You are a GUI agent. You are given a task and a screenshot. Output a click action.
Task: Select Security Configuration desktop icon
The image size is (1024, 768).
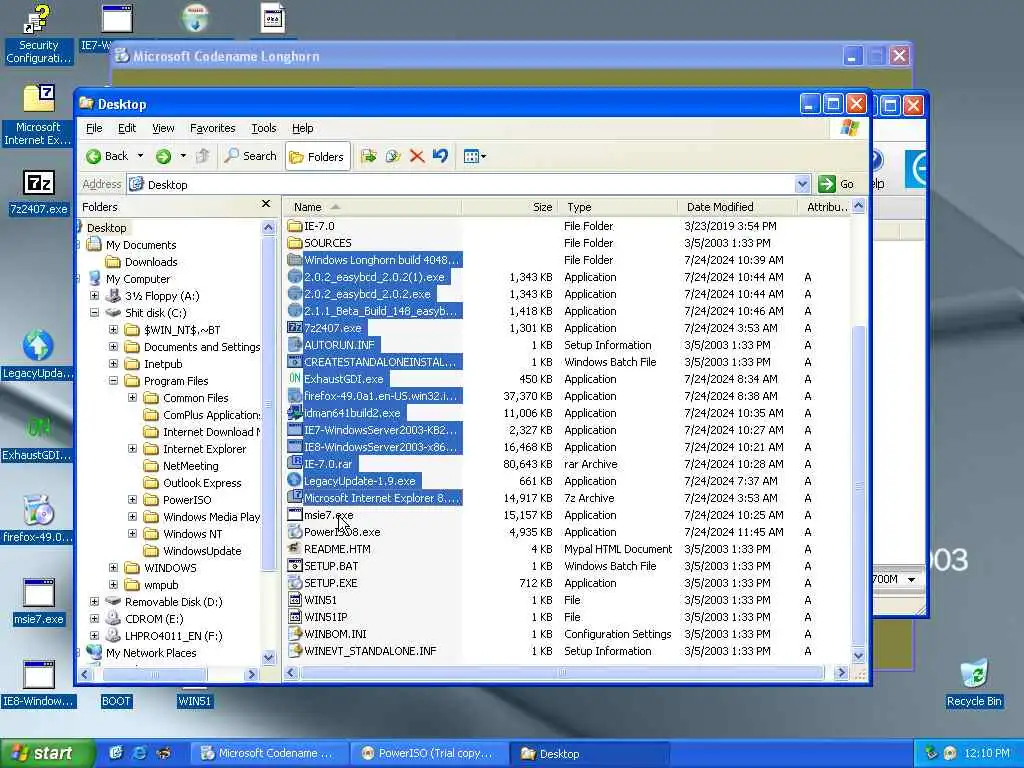(x=38, y=34)
